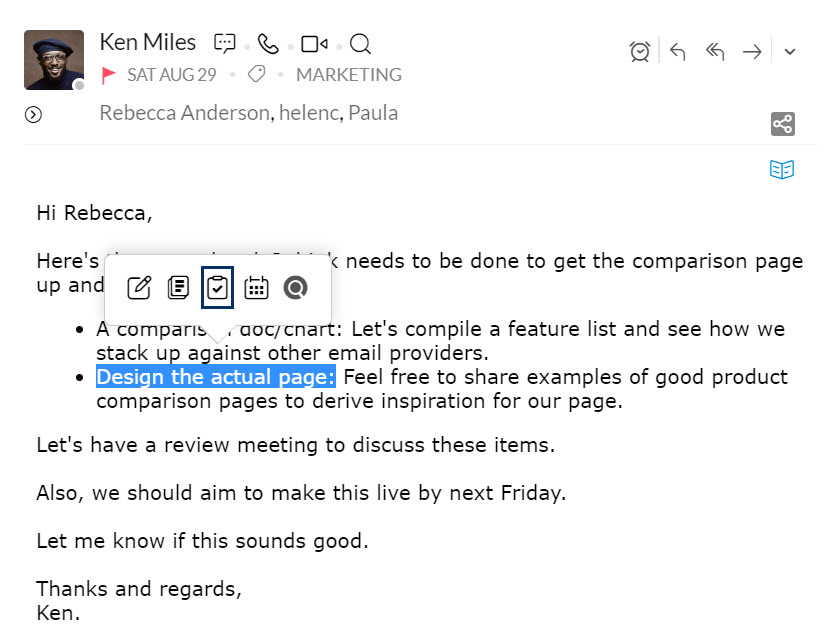This screenshot has width=829, height=630.
Task: Add selected text as a task
Action: point(217,288)
